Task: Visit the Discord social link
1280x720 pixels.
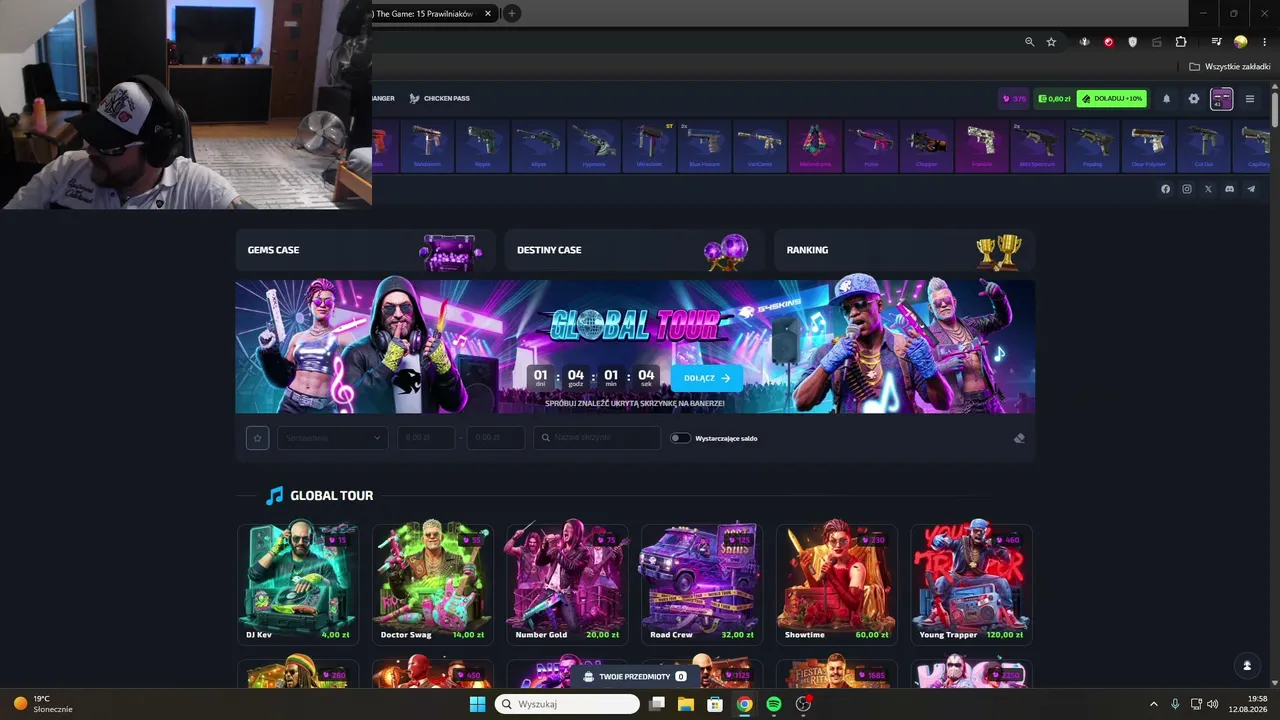Action: pyautogui.click(x=1230, y=189)
